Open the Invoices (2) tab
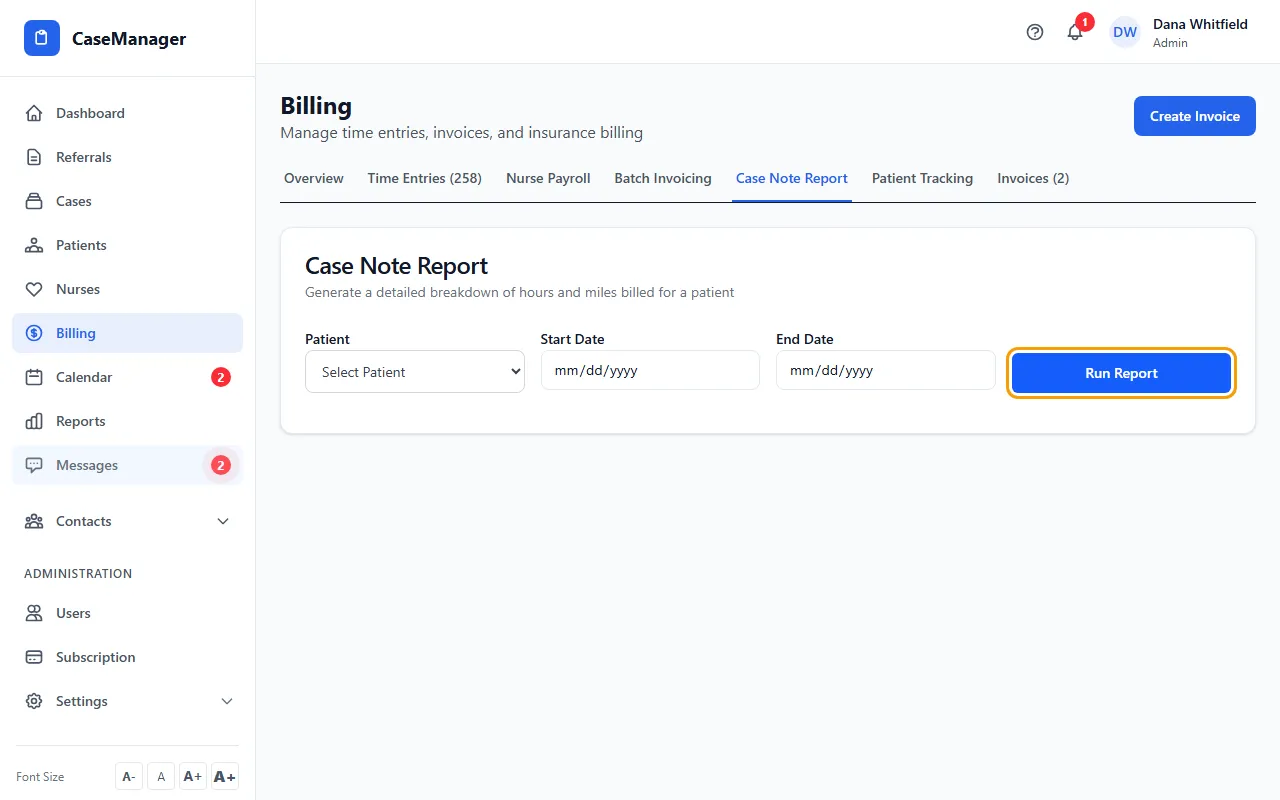1280x800 pixels. pyautogui.click(x=1033, y=178)
